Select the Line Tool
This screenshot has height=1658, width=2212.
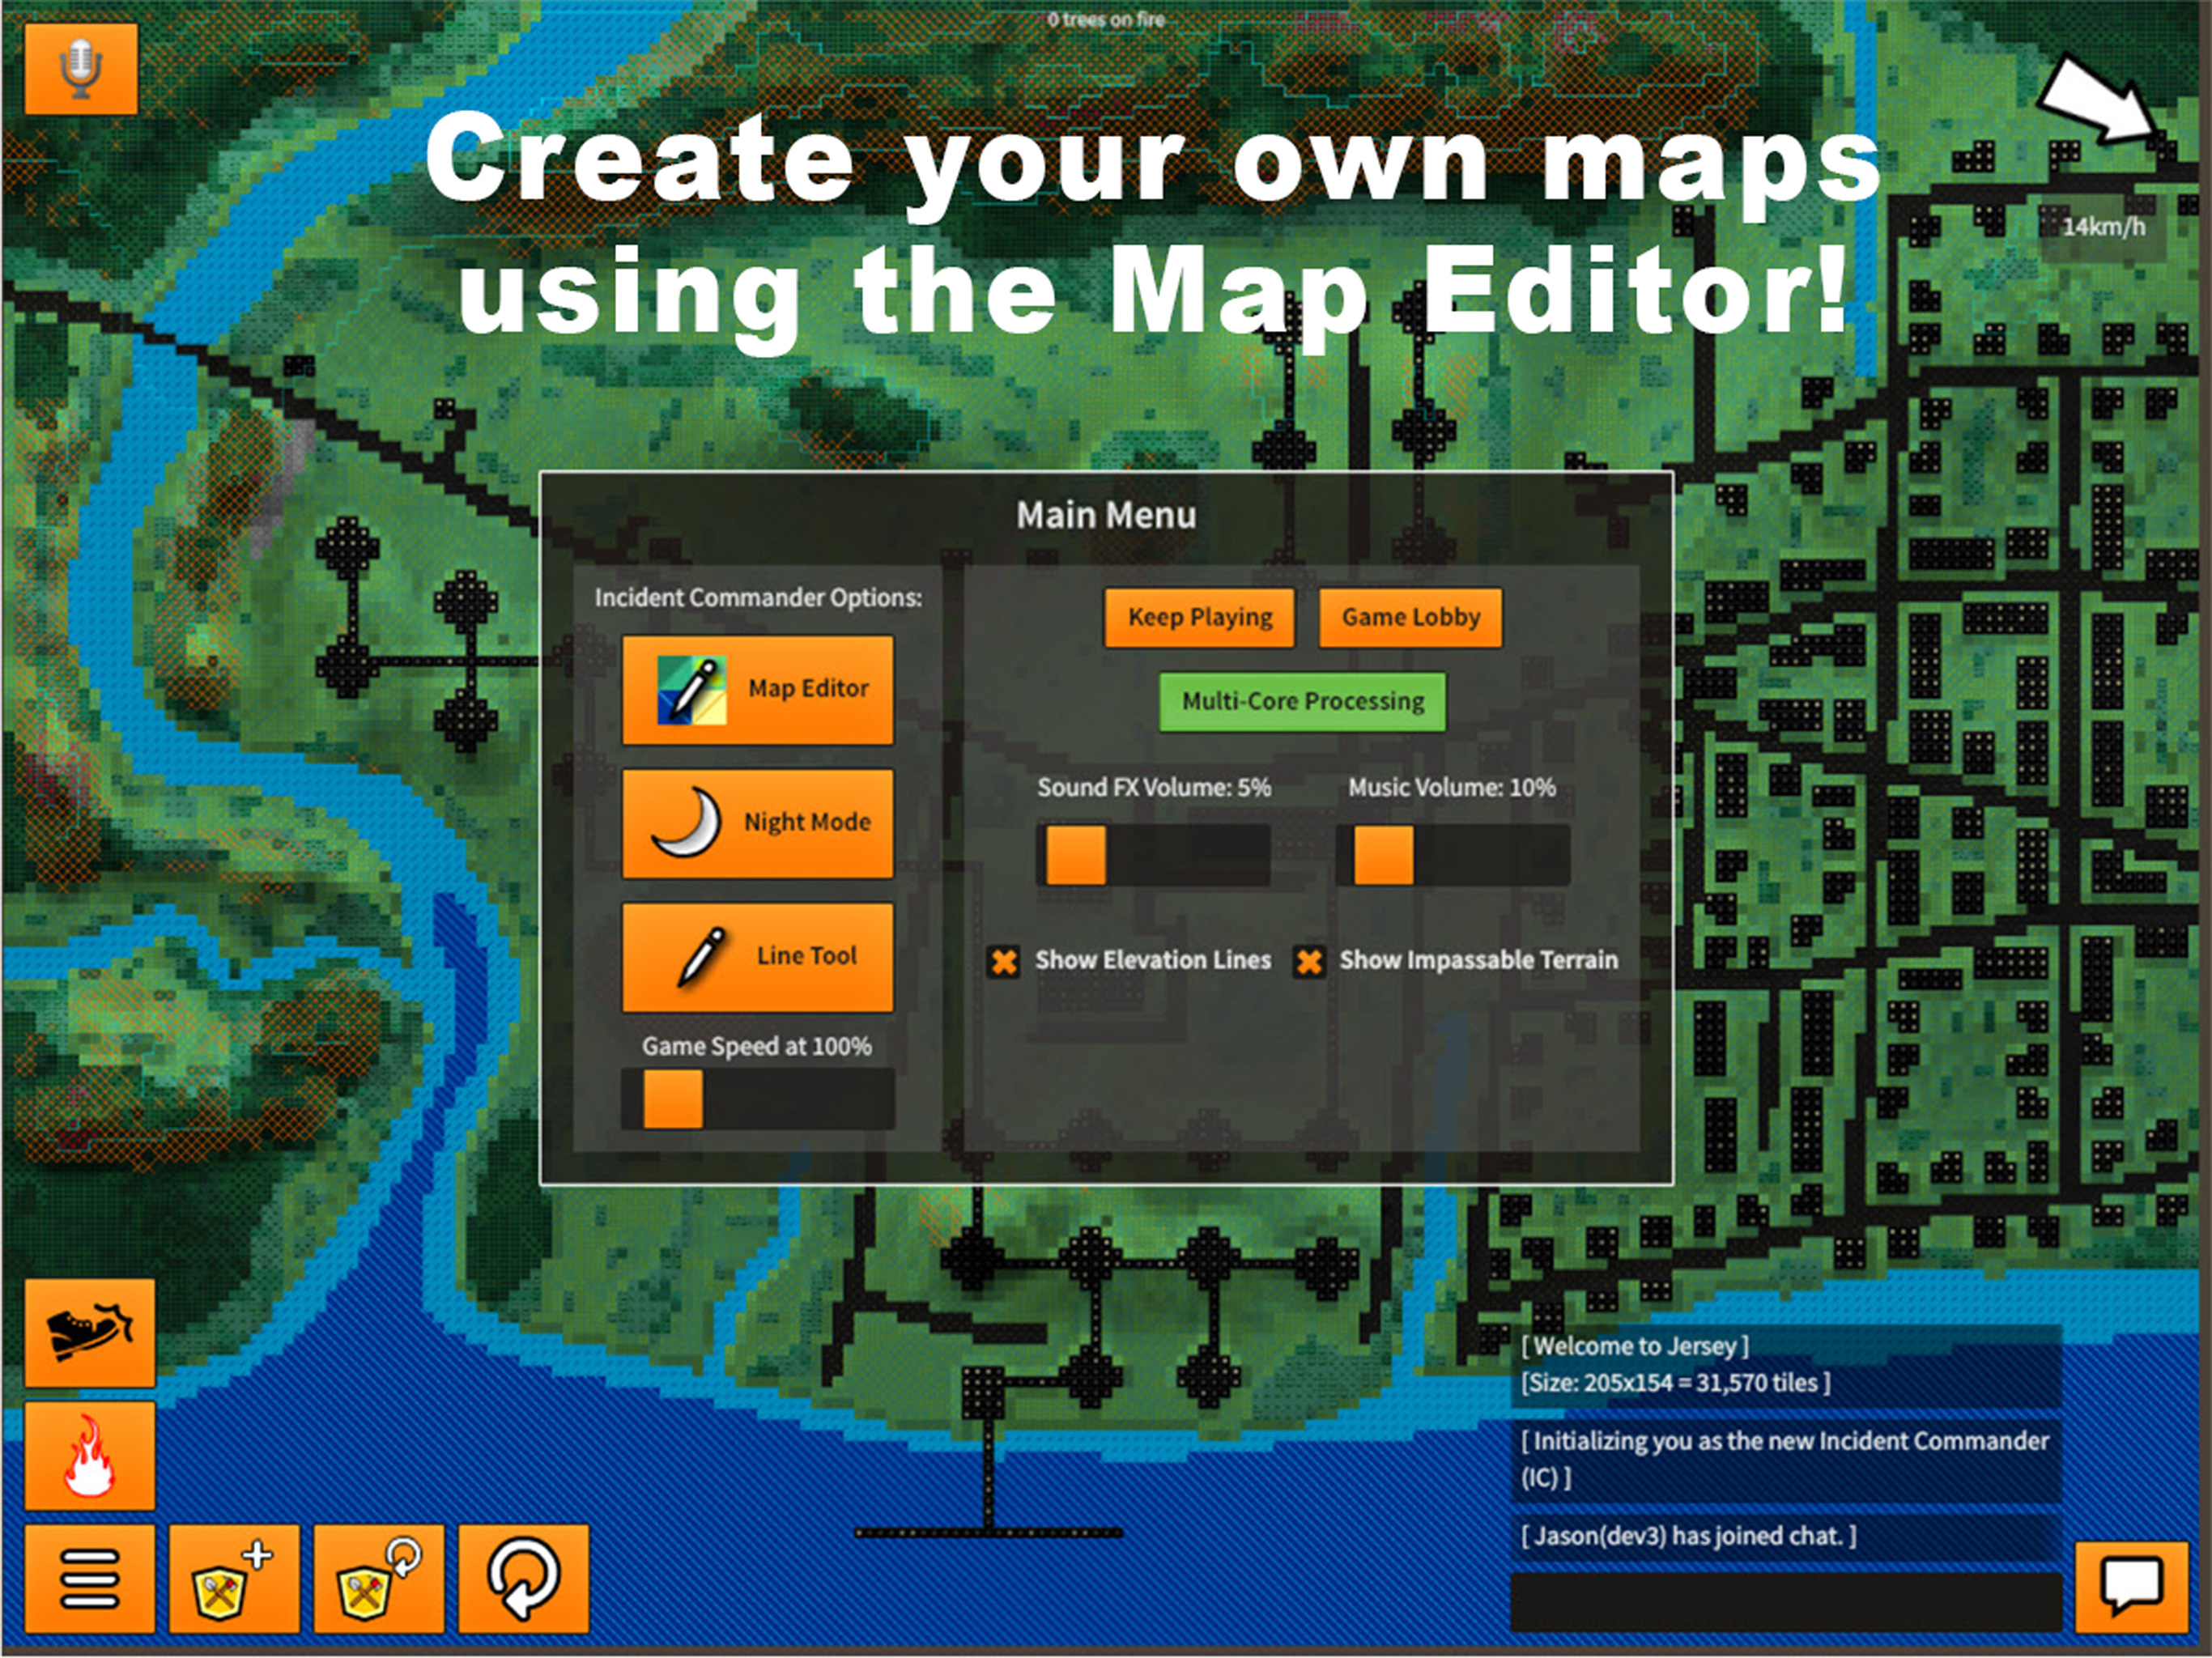click(x=757, y=957)
